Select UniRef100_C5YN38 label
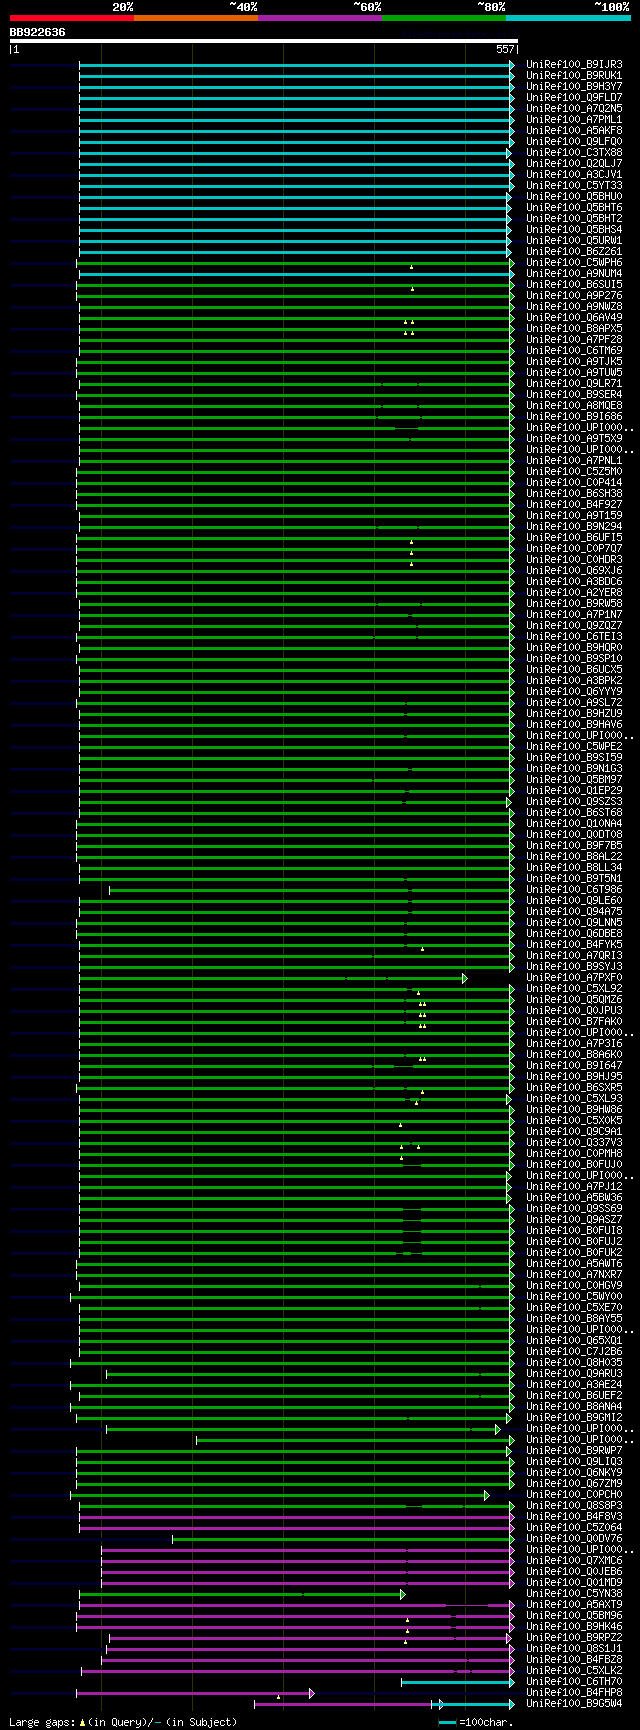The width and height of the screenshot is (640, 1730). (x=574, y=1594)
